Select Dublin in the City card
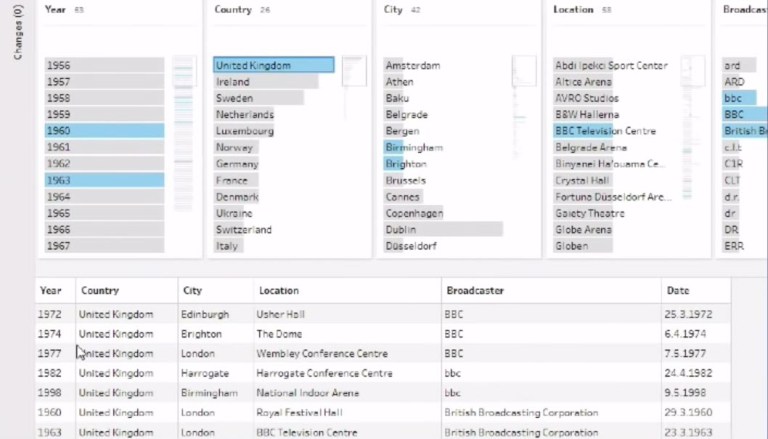This screenshot has width=768, height=439. (x=443, y=229)
